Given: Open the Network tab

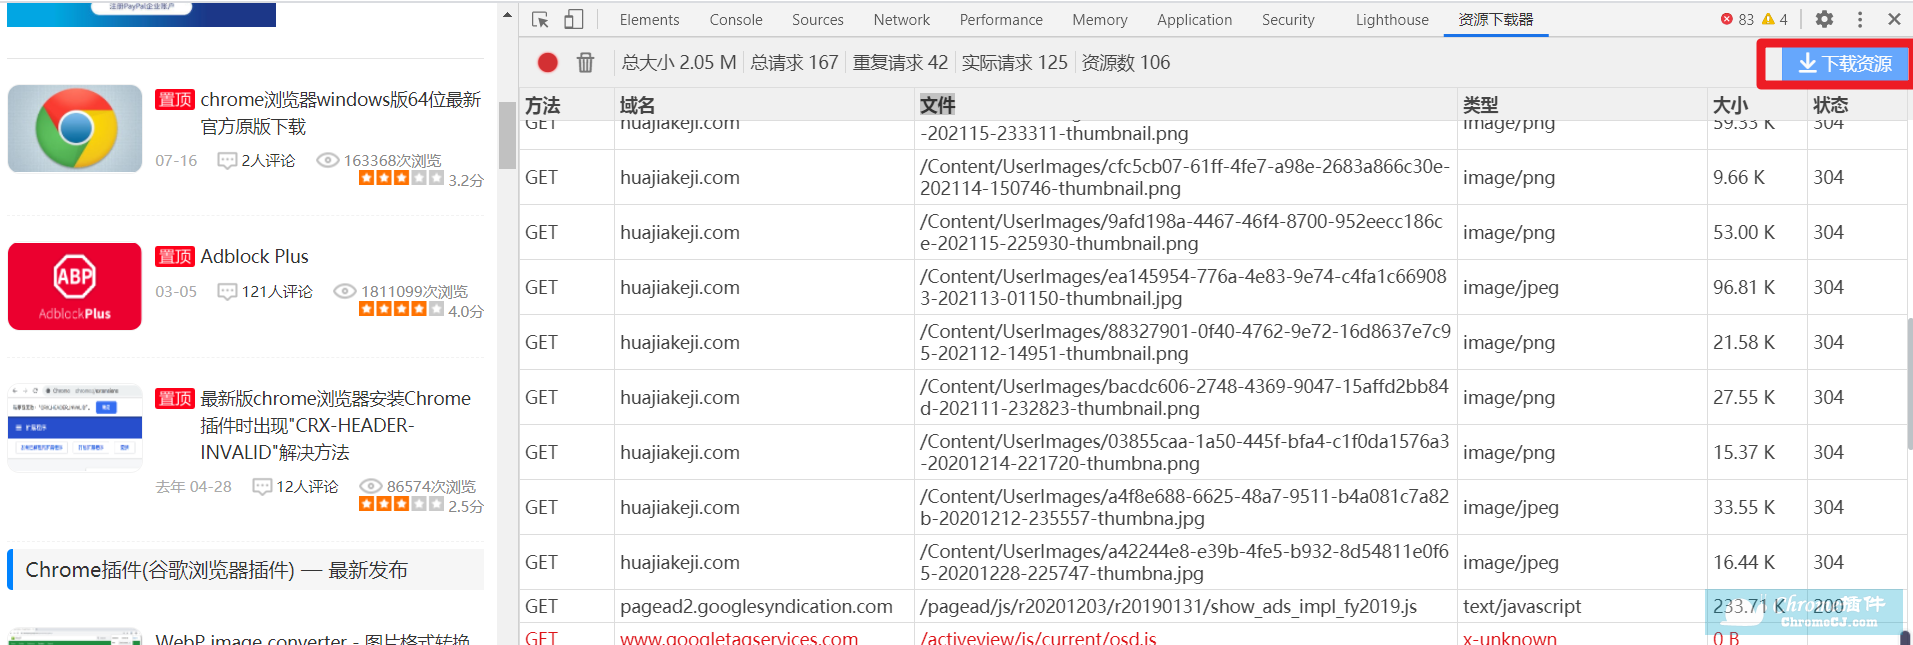Looking at the screenshot, I should 901,19.
